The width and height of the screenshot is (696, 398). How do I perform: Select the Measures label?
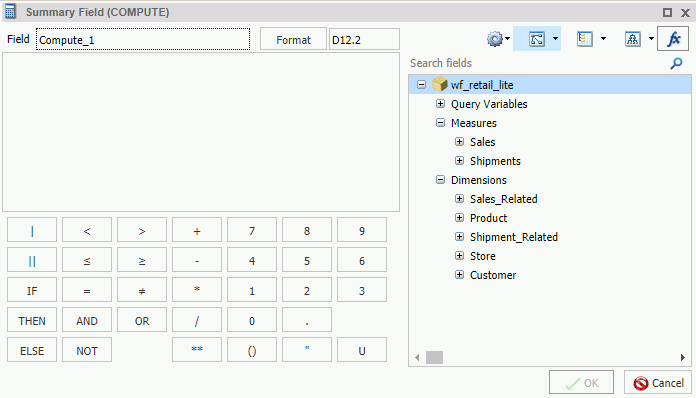(x=474, y=123)
